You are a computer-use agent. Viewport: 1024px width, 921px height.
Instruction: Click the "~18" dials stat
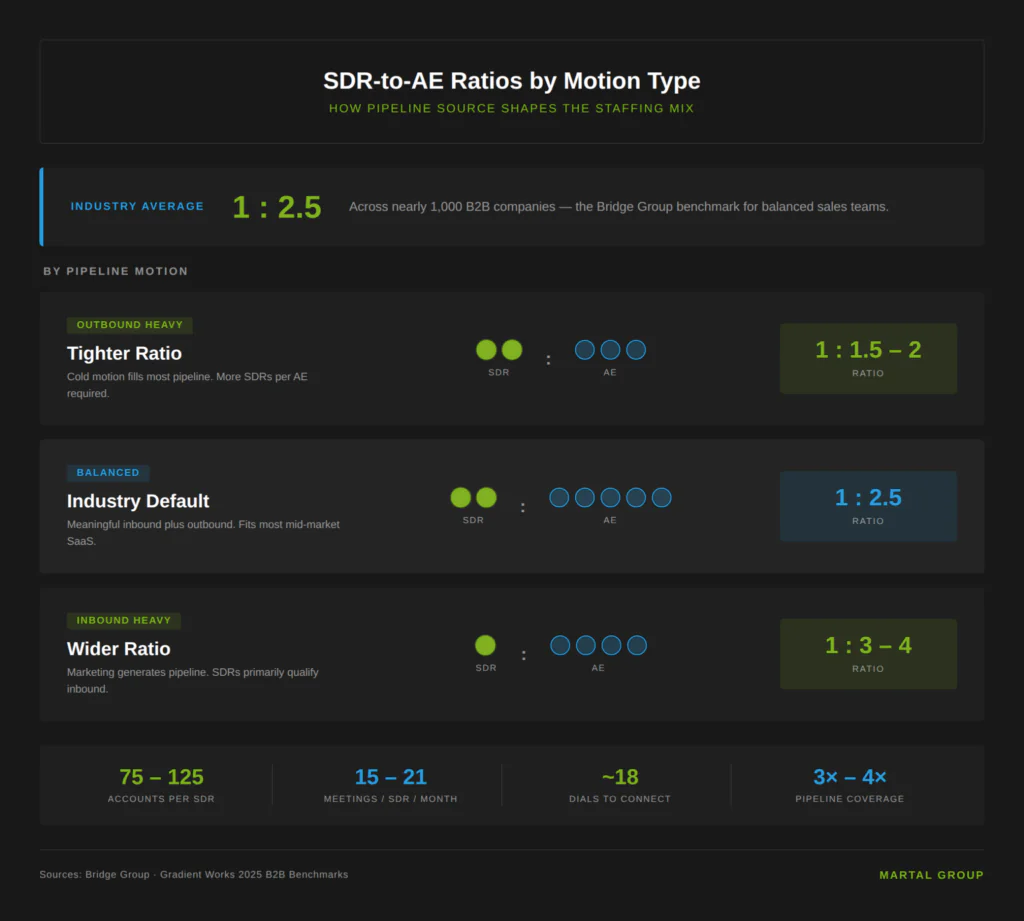pos(620,777)
